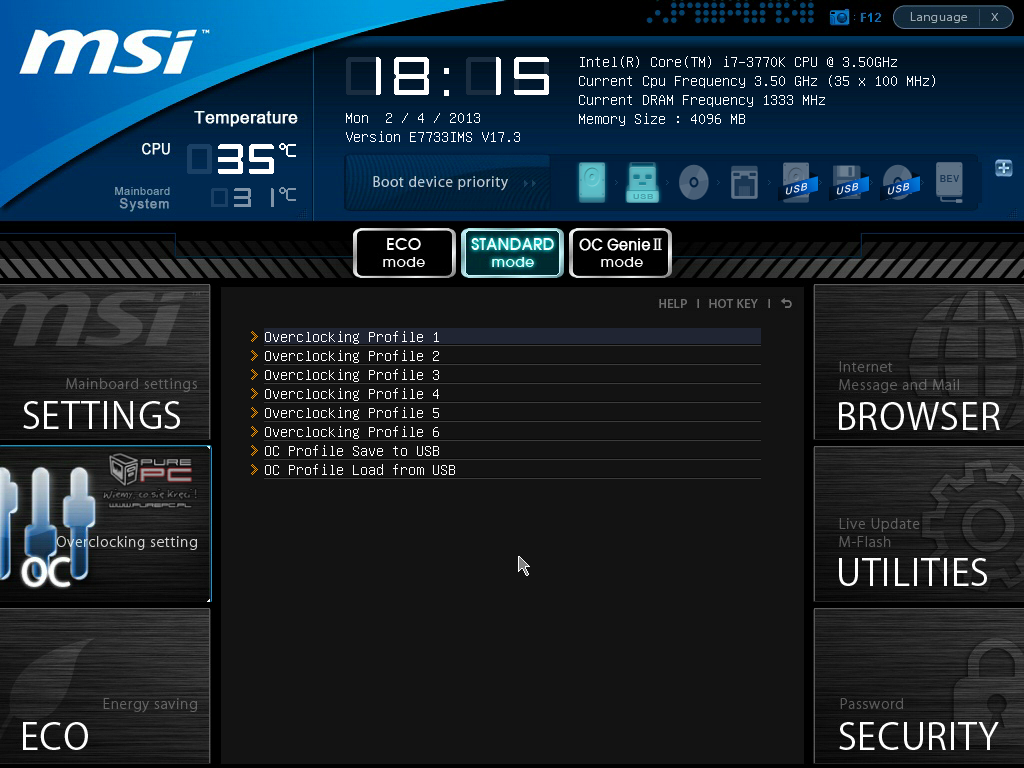Select the hard disk boot device icon
Screen dimensions: 1024x768
(592, 182)
